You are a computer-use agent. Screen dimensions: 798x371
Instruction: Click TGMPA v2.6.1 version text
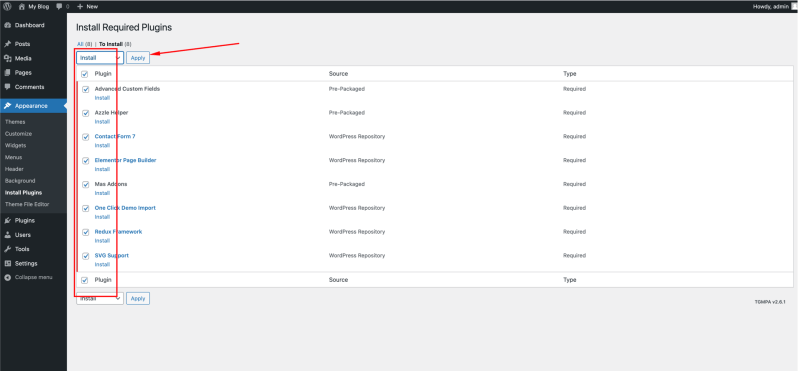tap(770, 302)
